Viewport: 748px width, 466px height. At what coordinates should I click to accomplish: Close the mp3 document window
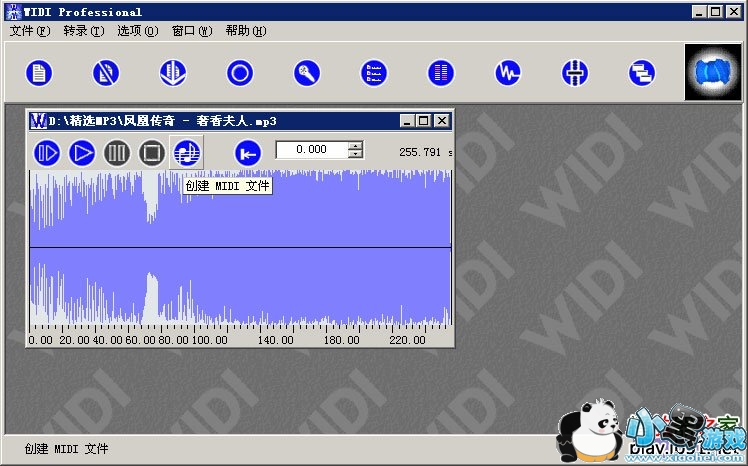pyautogui.click(x=442, y=121)
